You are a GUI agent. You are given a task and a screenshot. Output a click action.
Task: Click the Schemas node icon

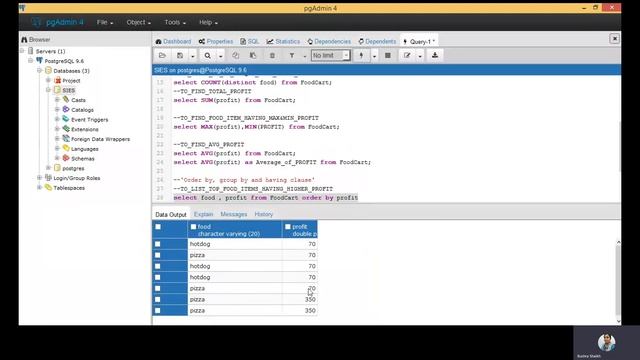[66, 158]
